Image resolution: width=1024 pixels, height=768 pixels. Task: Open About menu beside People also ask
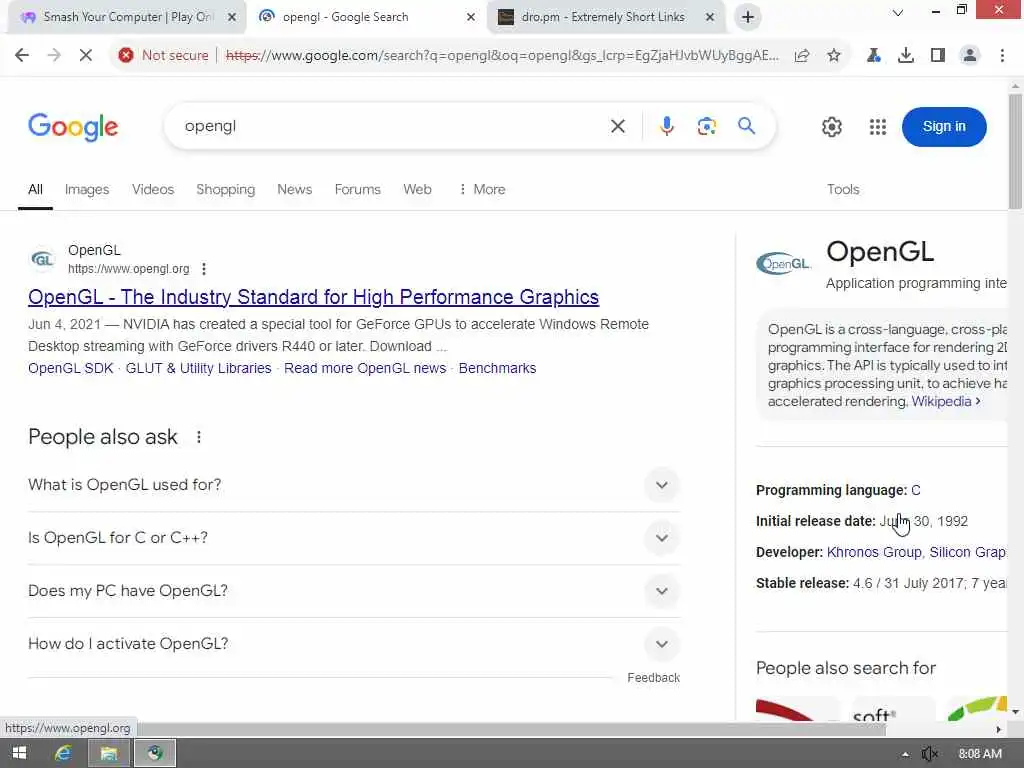(199, 437)
